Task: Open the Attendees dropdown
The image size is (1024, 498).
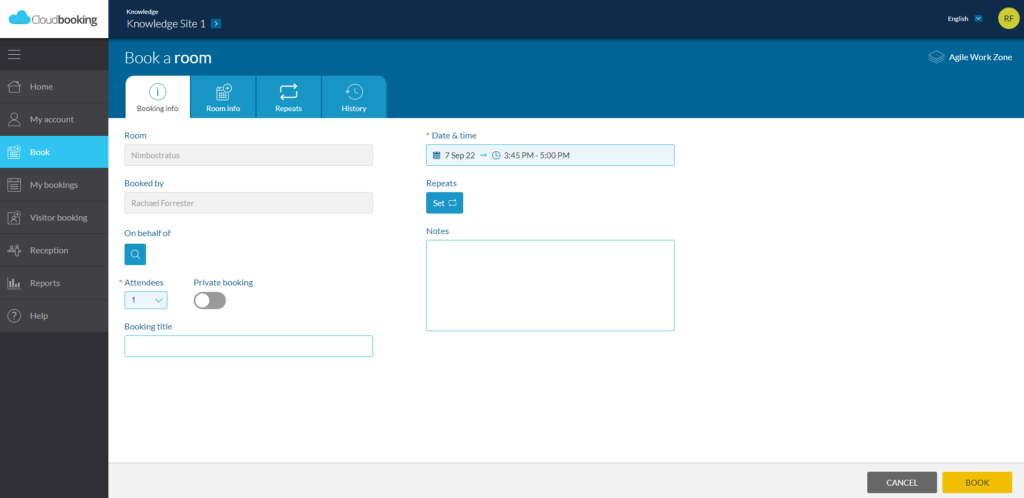Action: point(146,300)
